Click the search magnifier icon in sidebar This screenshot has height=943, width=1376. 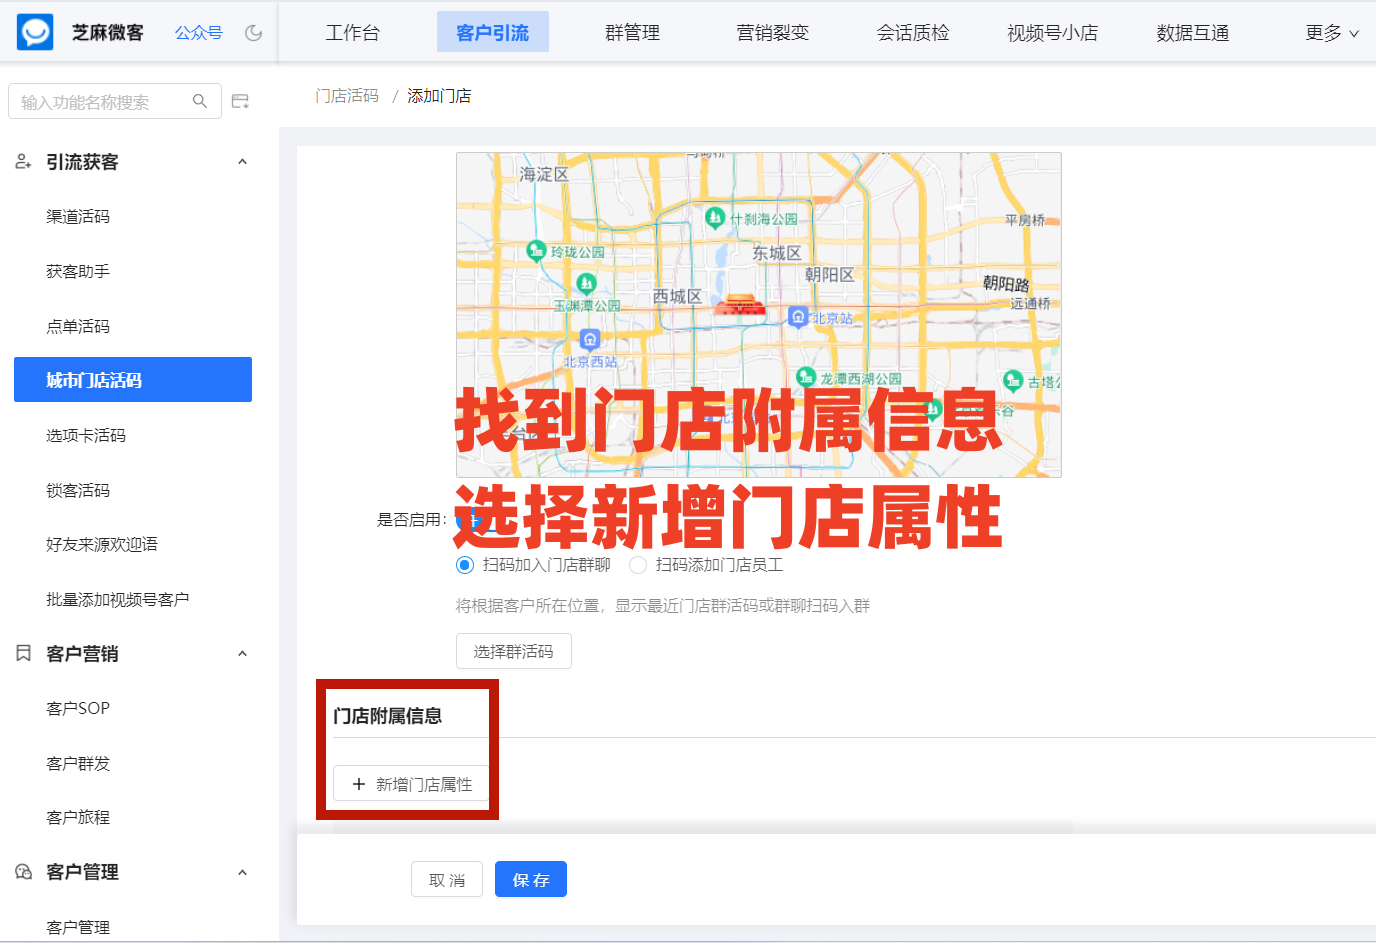200,101
